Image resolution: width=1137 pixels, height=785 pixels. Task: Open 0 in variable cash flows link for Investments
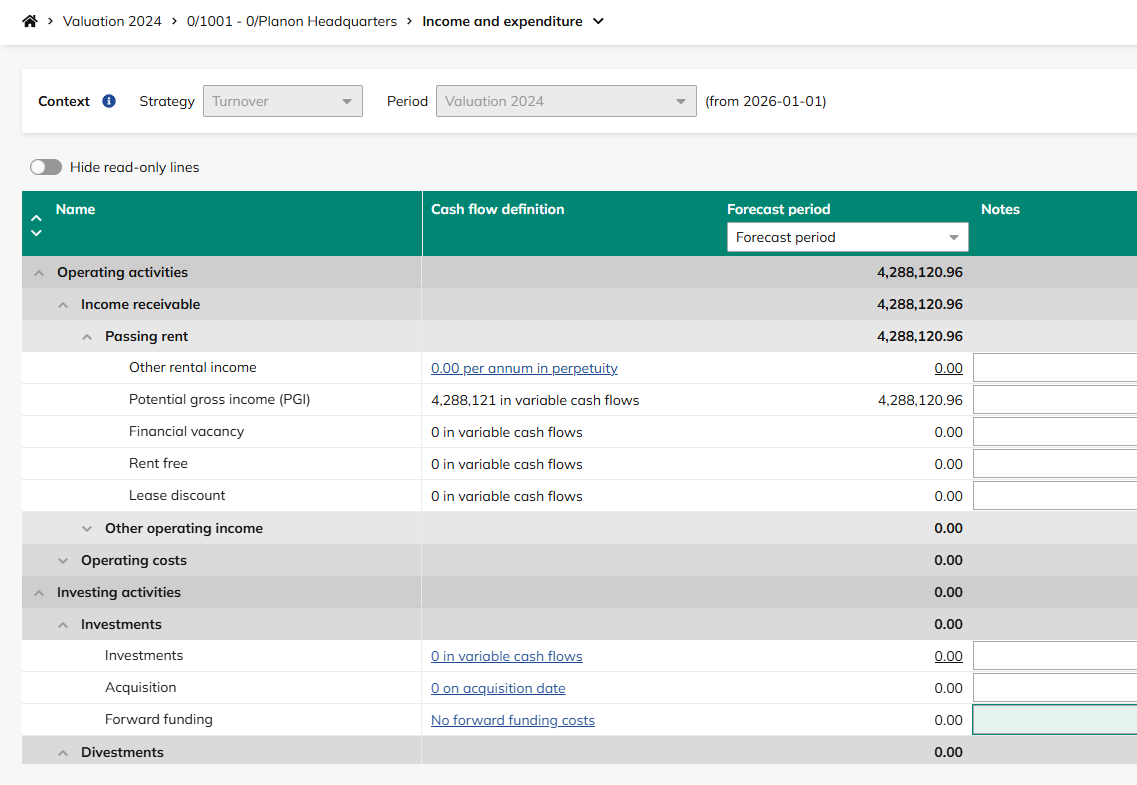[x=506, y=656]
